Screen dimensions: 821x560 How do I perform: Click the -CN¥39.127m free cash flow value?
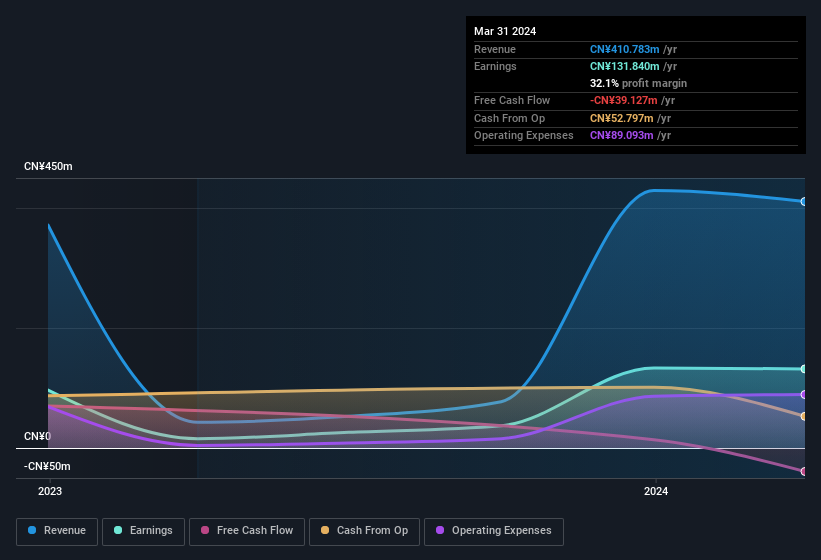(623, 100)
